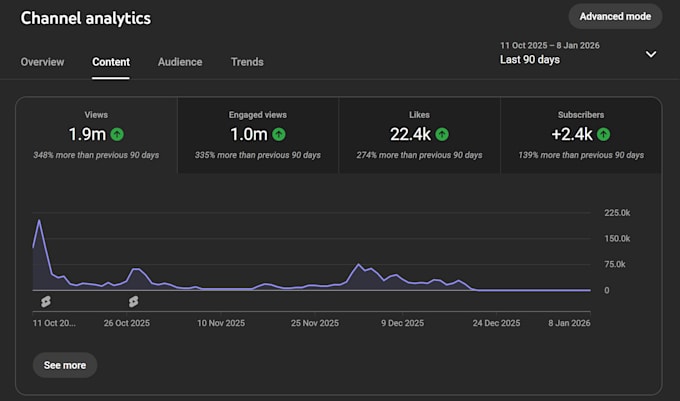The width and height of the screenshot is (680, 401).
Task: Click the See more button
Action: click(65, 365)
